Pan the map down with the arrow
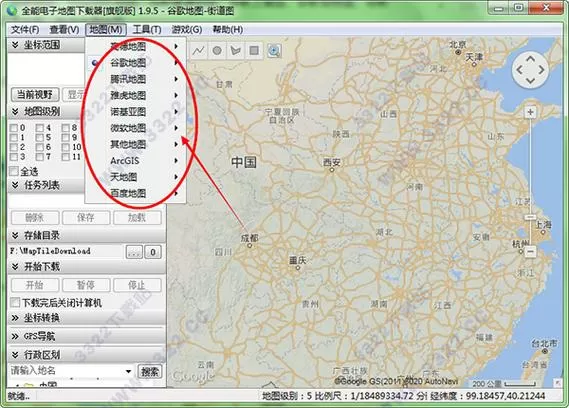The image size is (569, 408). point(531,81)
